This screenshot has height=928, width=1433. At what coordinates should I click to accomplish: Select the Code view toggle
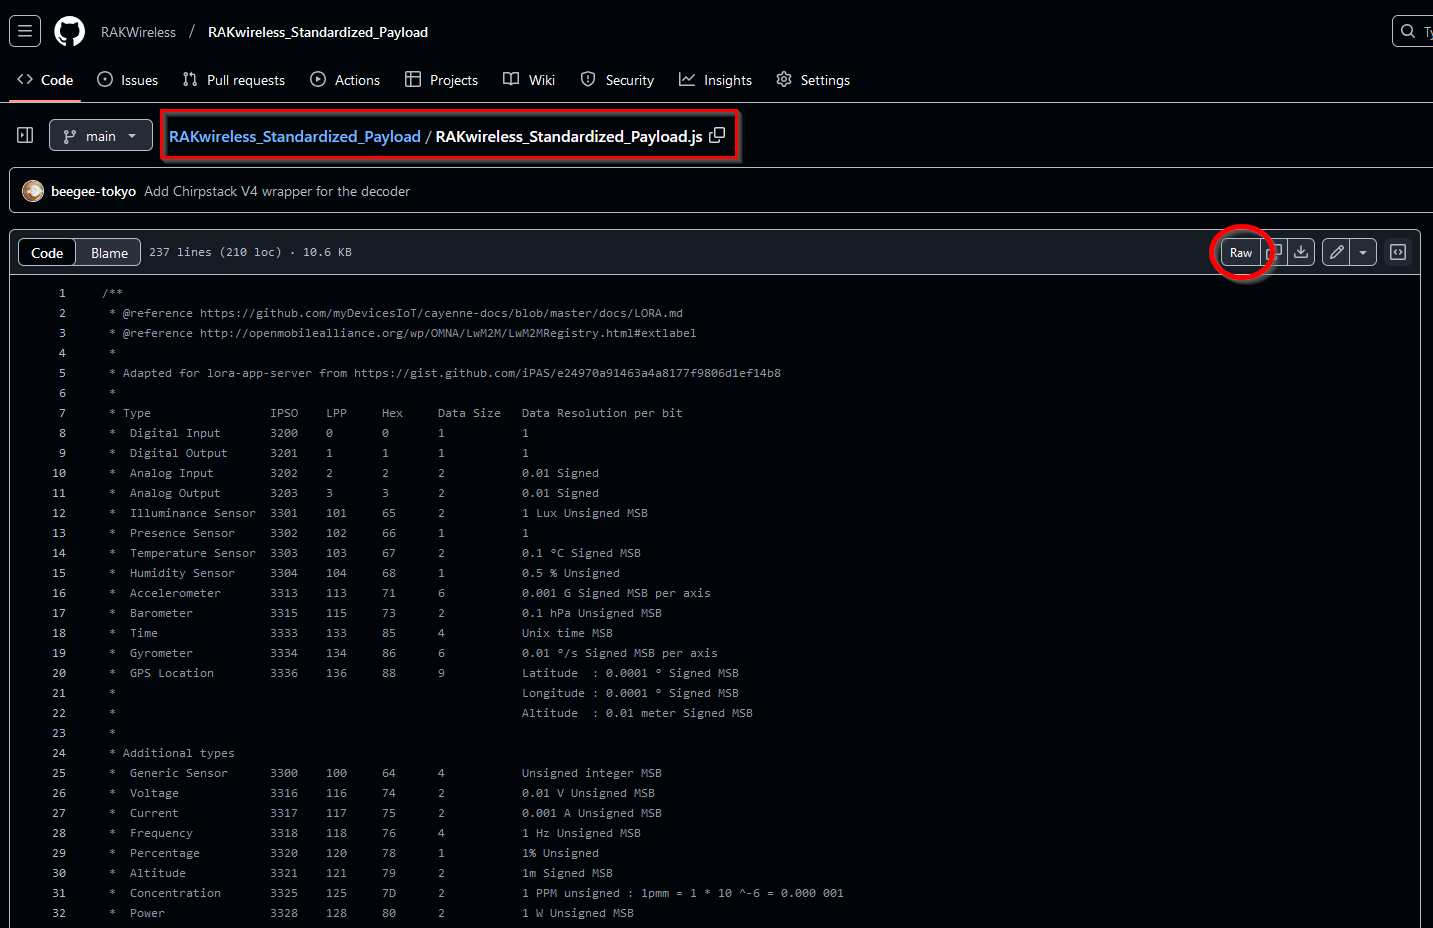46,252
